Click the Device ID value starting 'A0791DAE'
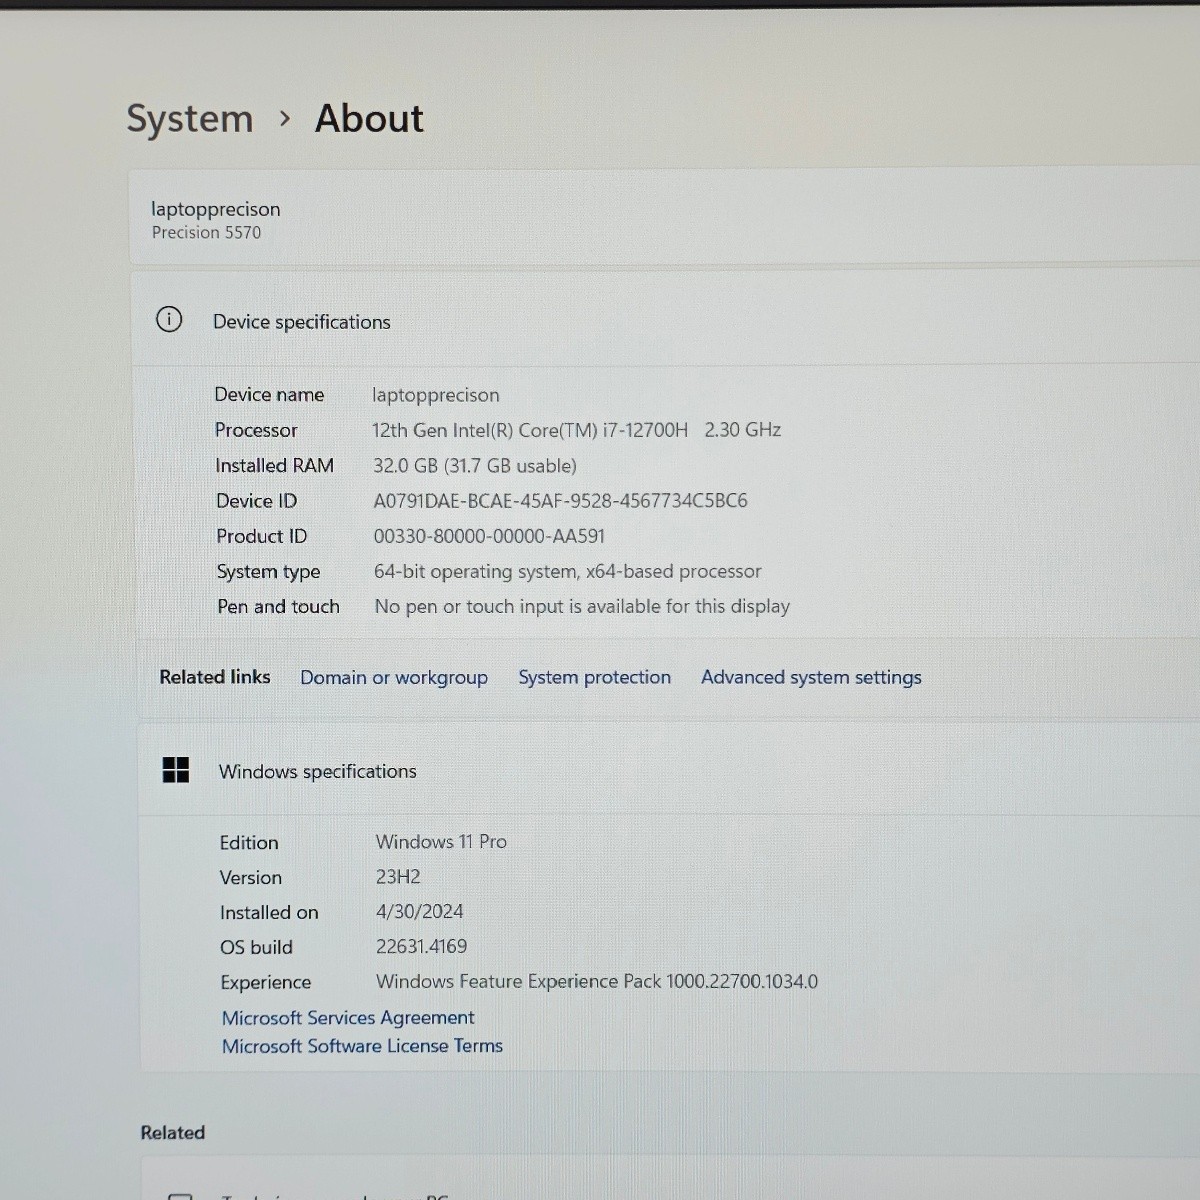Screen dimensions: 1200x1200 pyautogui.click(x=560, y=501)
